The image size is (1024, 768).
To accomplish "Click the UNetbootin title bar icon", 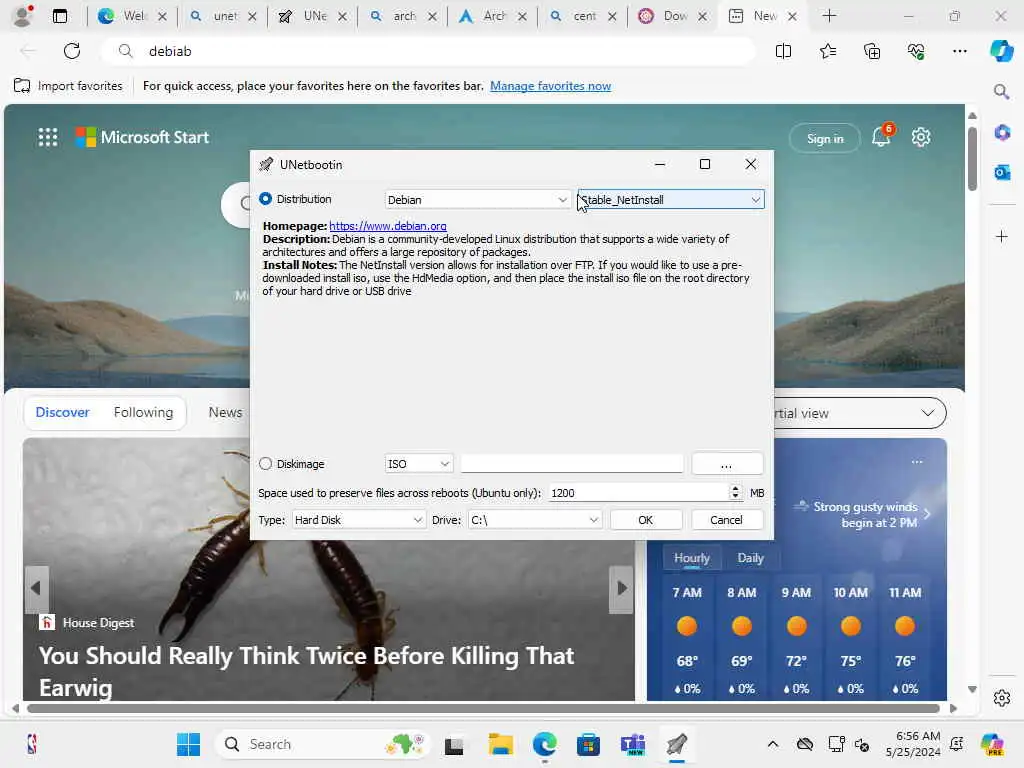I will pyautogui.click(x=266, y=165).
